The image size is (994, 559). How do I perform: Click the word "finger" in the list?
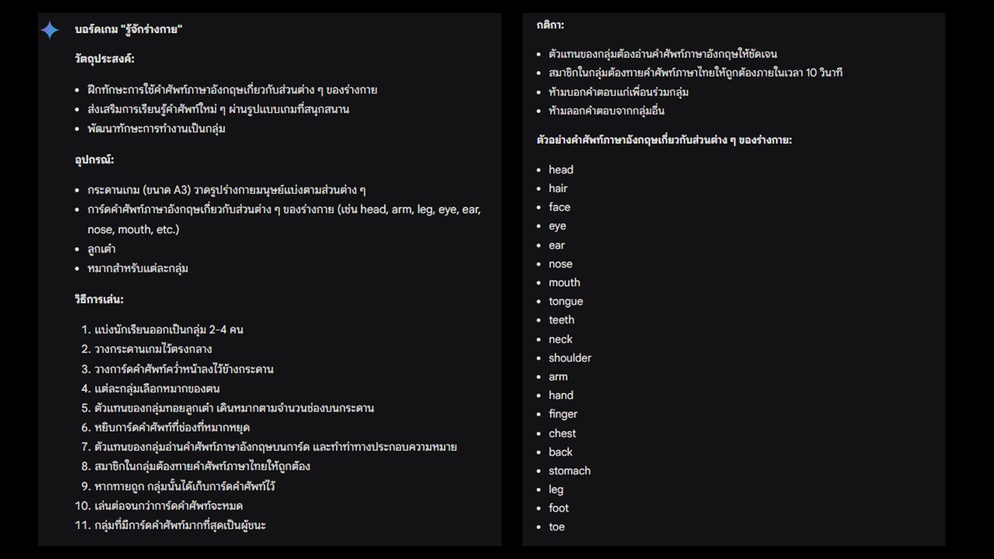[563, 414]
